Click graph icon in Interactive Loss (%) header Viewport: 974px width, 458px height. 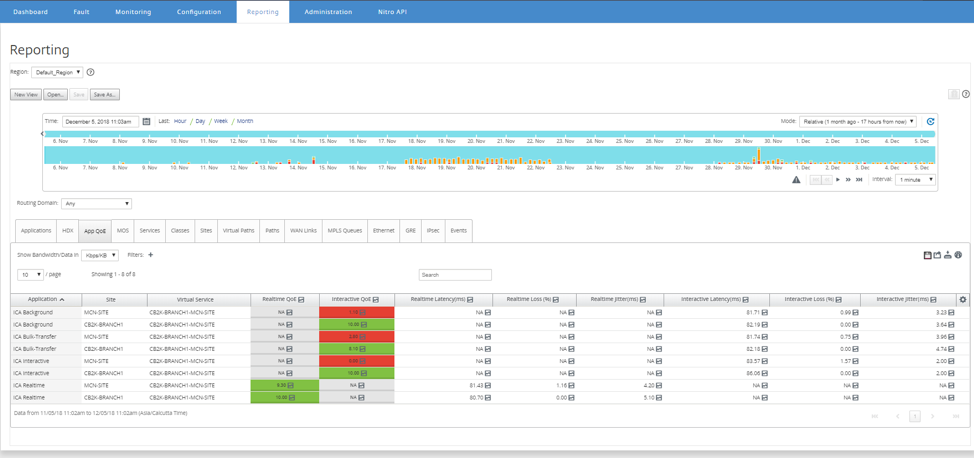click(x=837, y=300)
